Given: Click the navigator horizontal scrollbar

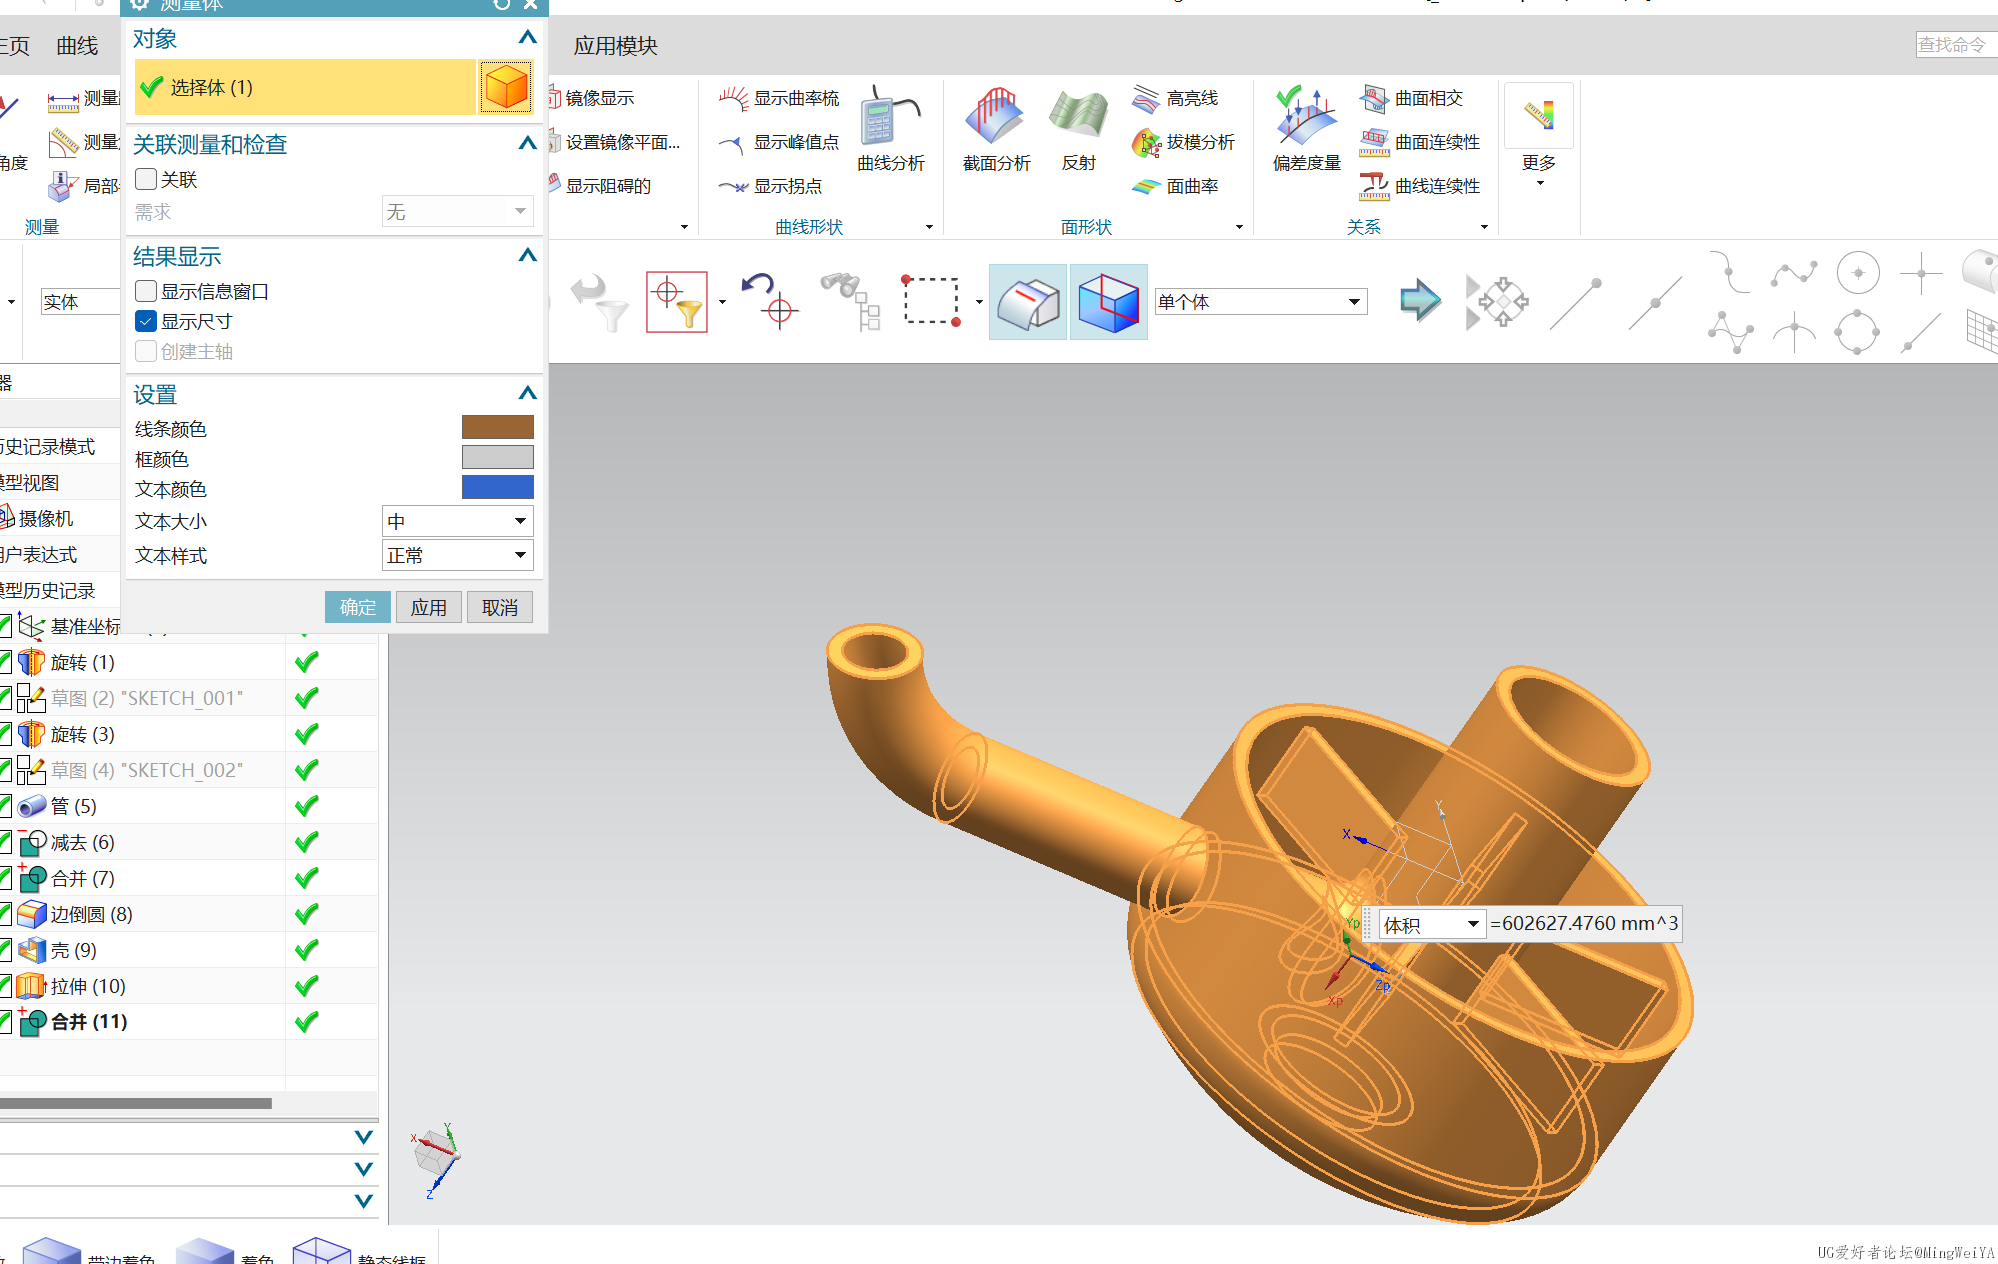Looking at the screenshot, I should tap(136, 1103).
